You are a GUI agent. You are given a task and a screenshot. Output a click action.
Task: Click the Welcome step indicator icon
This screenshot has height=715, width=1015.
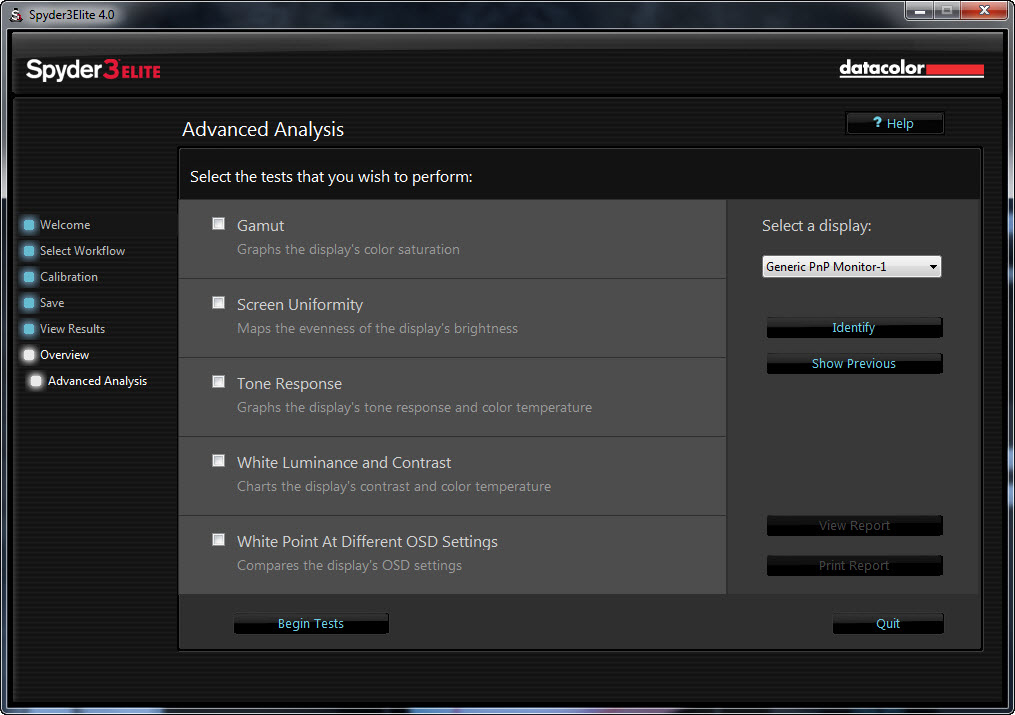[x=29, y=225]
